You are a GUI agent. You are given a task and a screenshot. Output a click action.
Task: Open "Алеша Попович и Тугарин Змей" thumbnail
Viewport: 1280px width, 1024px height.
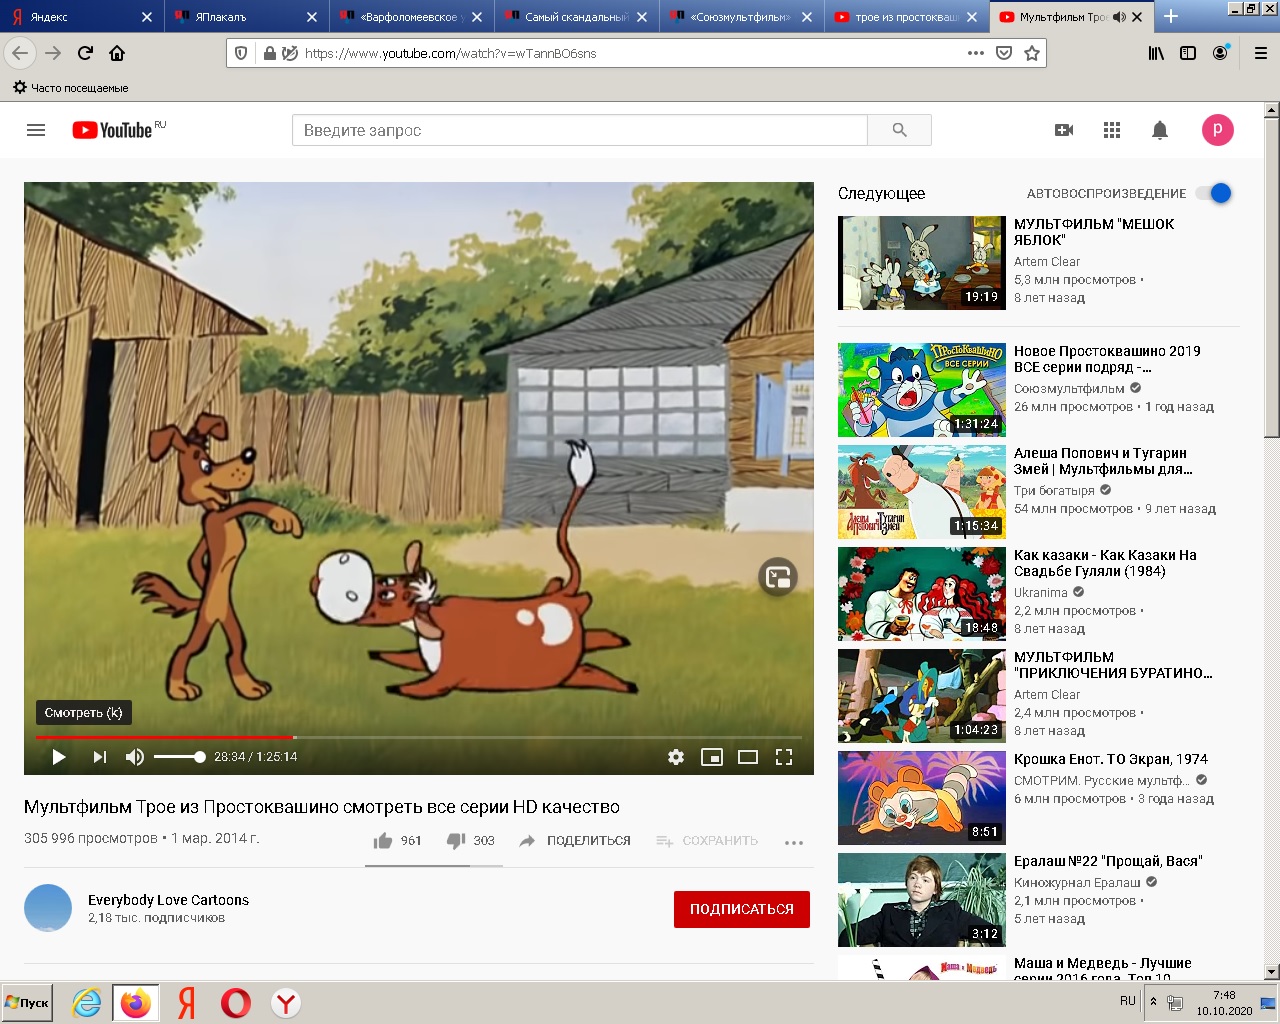tap(922, 492)
